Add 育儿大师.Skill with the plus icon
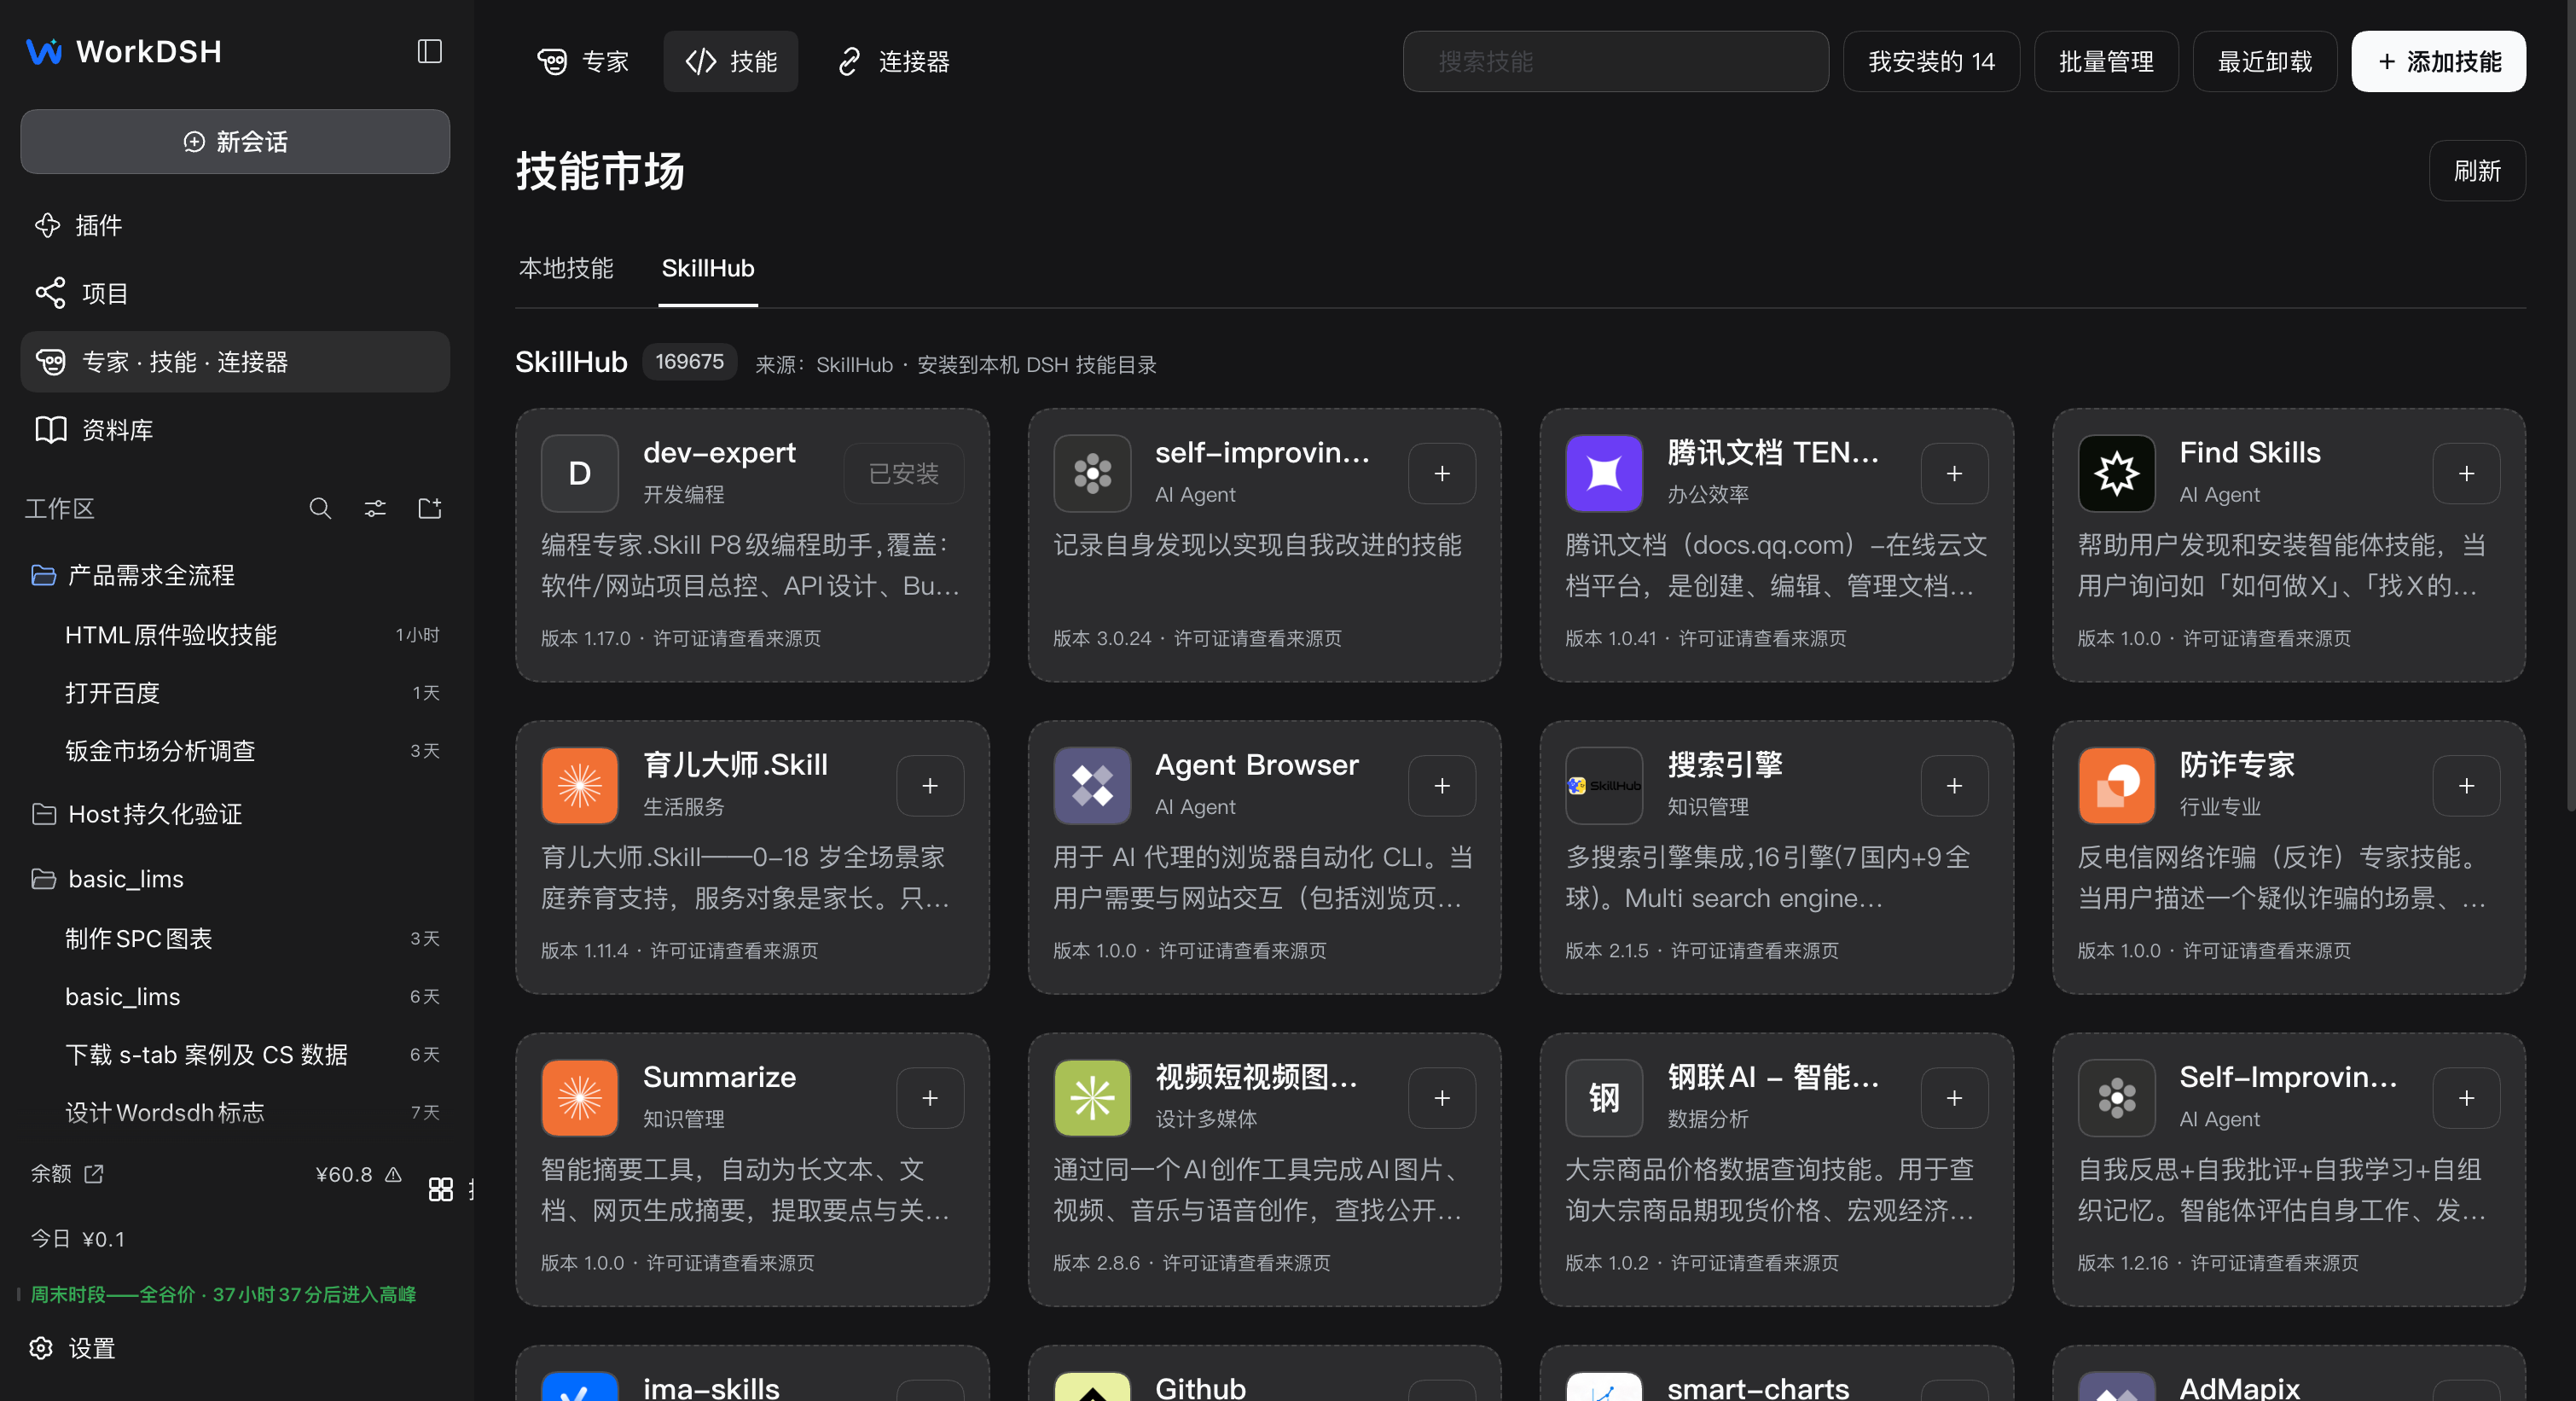Screen dimensions: 2576x1401 coord(929,785)
